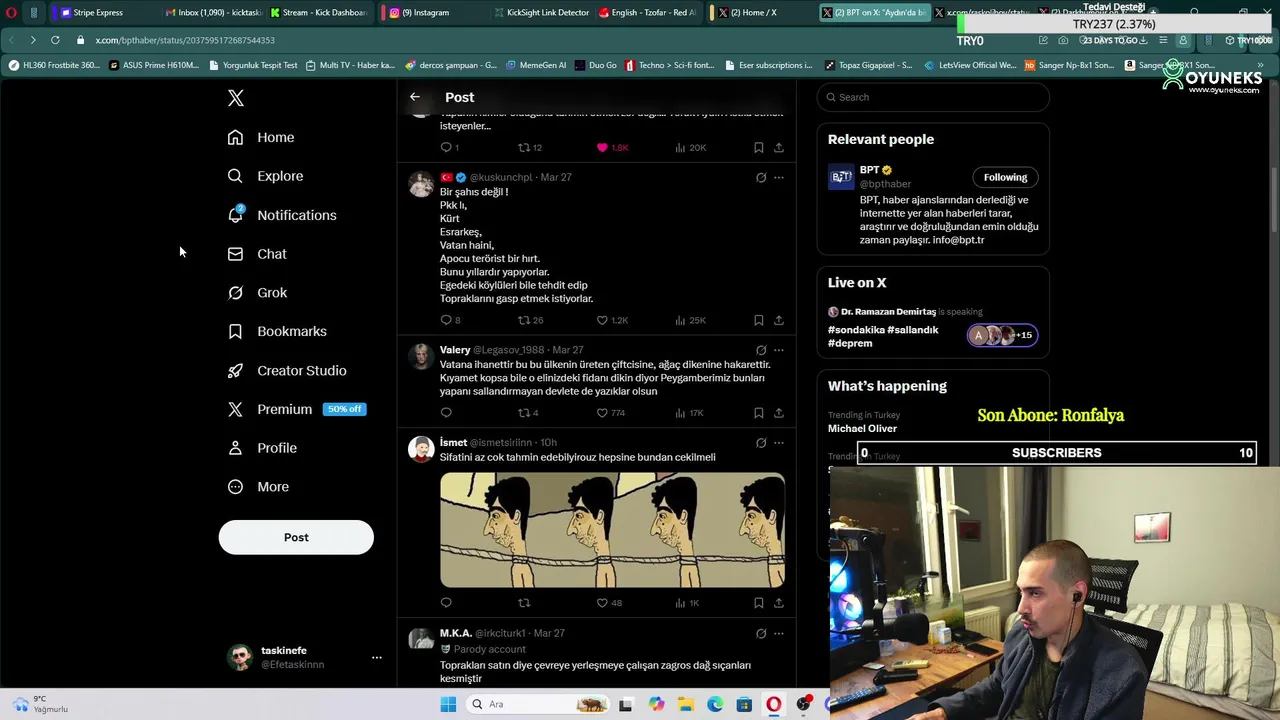The image size is (1280, 720).
Task: Go to Profile page
Action: coord(262,448)
